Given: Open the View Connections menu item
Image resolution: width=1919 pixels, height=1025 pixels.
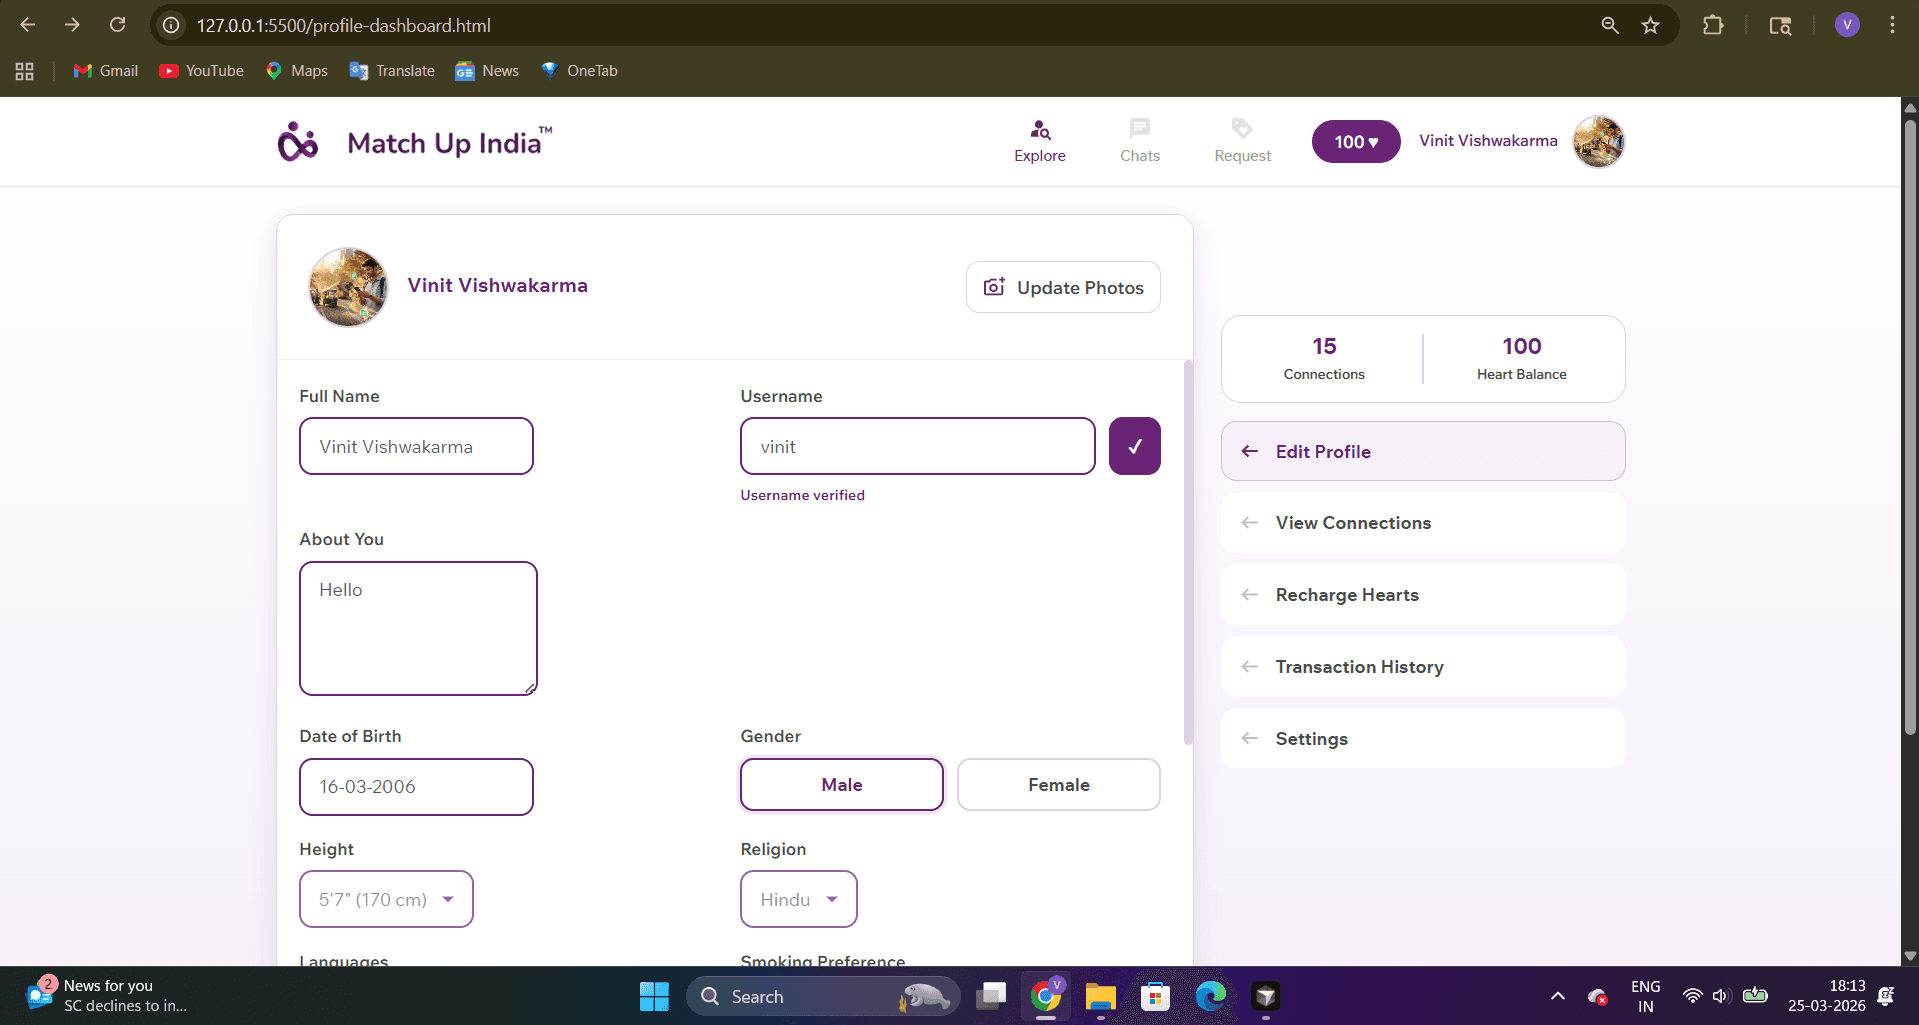Looking at the screenshot, I should click(1423, 523).
